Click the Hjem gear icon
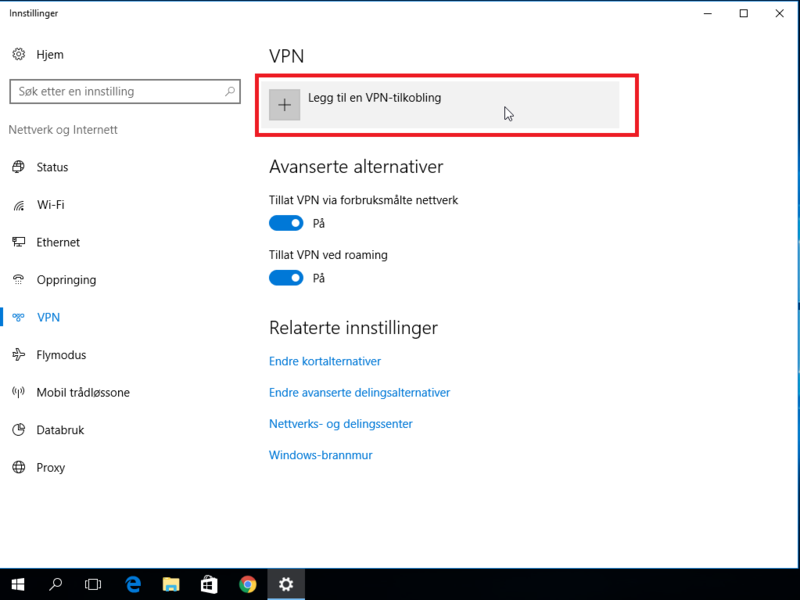 [18, 54]
